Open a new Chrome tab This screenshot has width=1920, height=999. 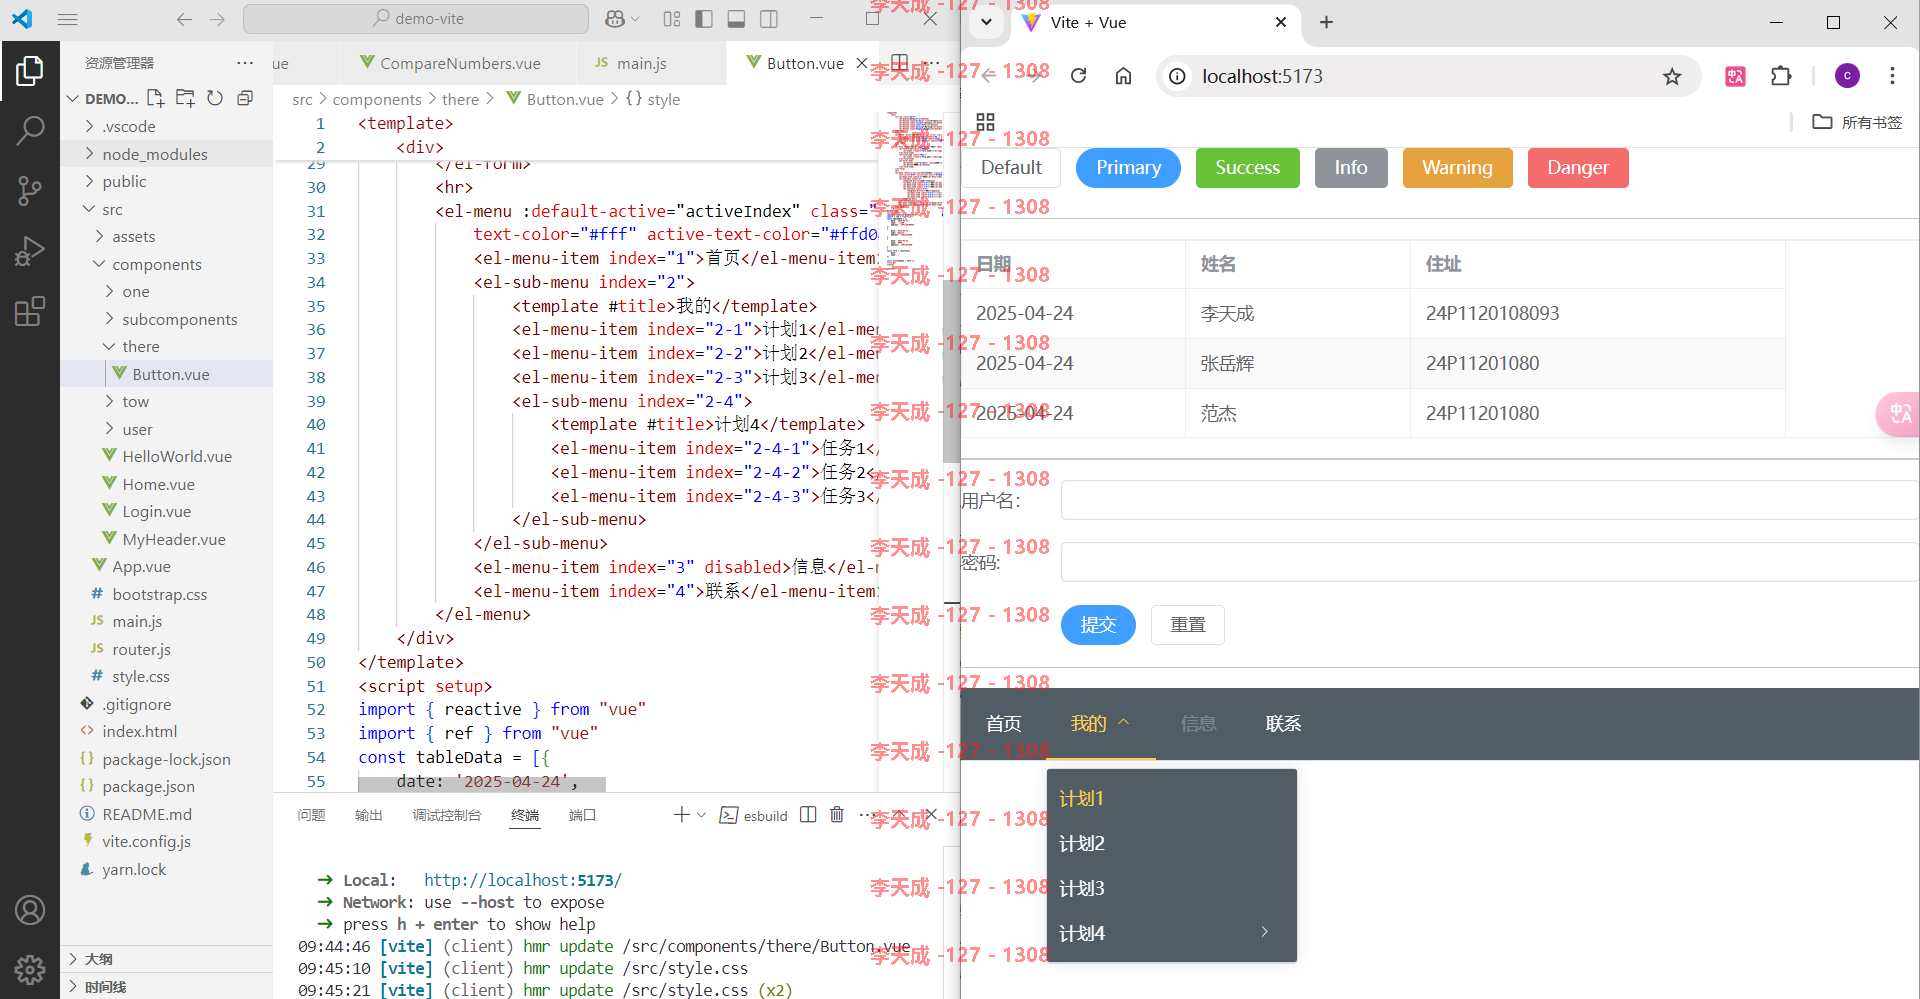click(1326, 22)
